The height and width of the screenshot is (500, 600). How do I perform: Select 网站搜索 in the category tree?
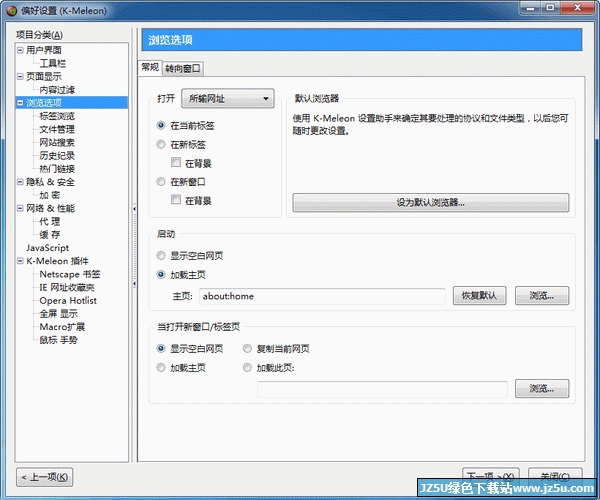coord(57,143)
